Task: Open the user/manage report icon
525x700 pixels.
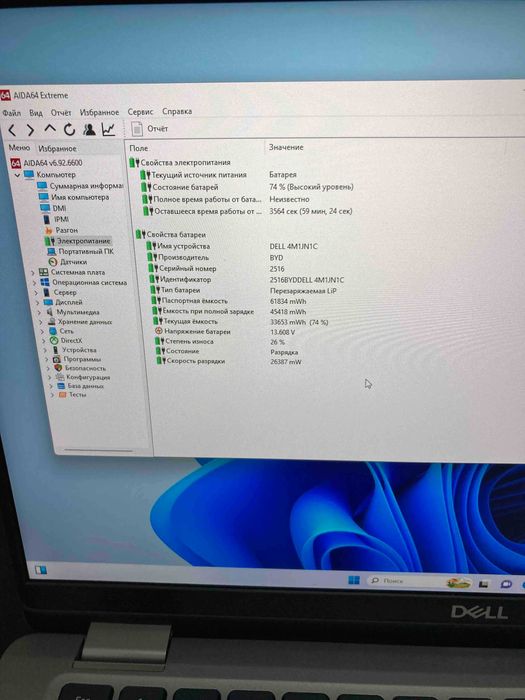Action: 89,129
